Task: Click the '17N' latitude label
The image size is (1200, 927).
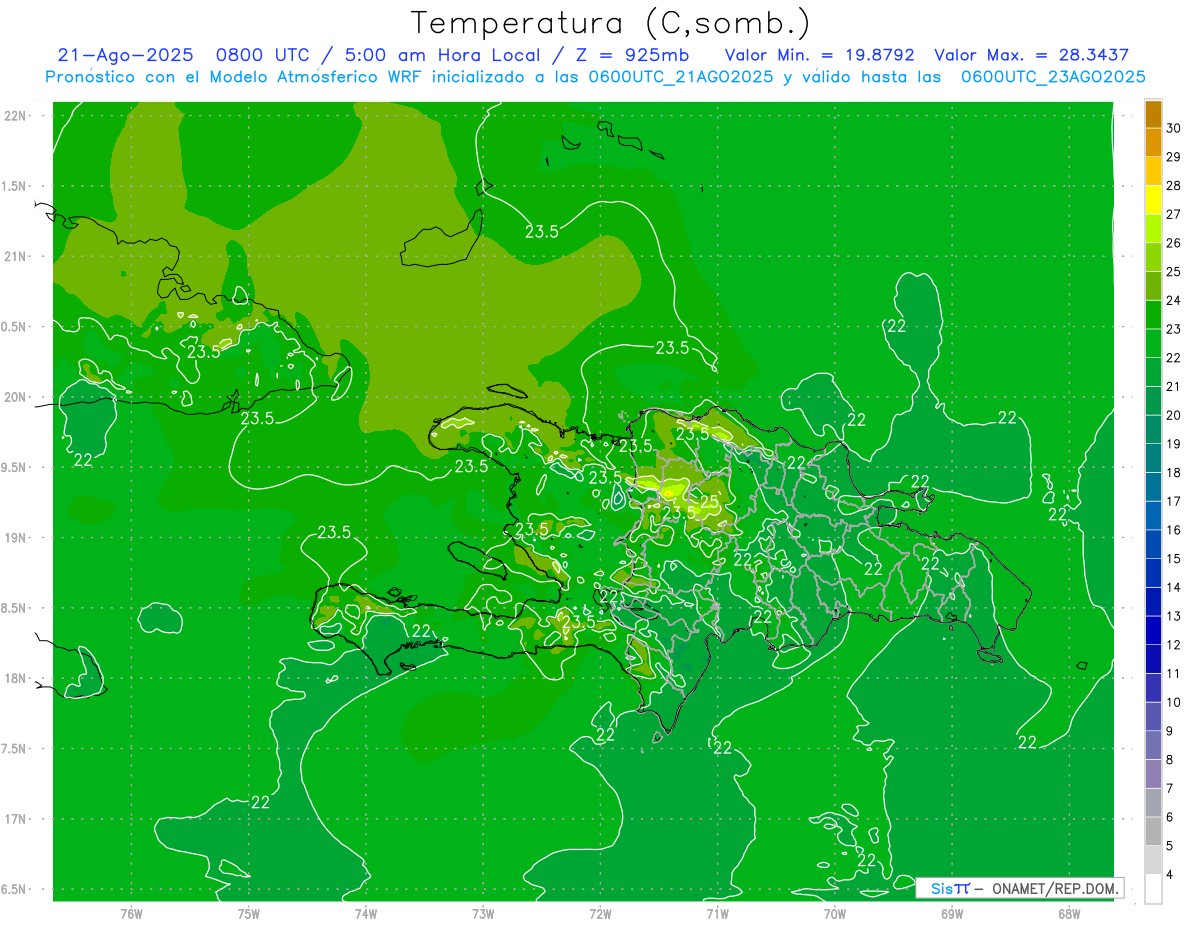Action: point(15,819)
